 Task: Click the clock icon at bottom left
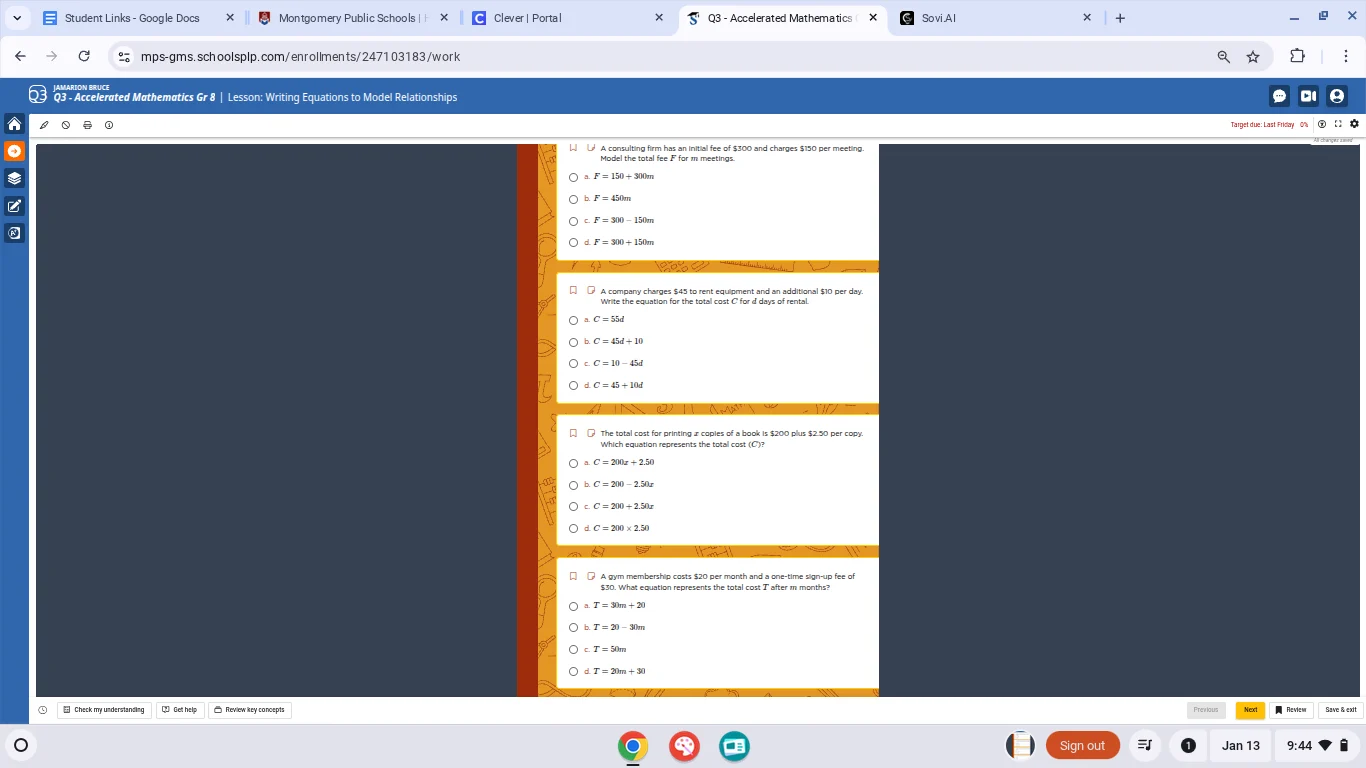(x=43, y=710)
